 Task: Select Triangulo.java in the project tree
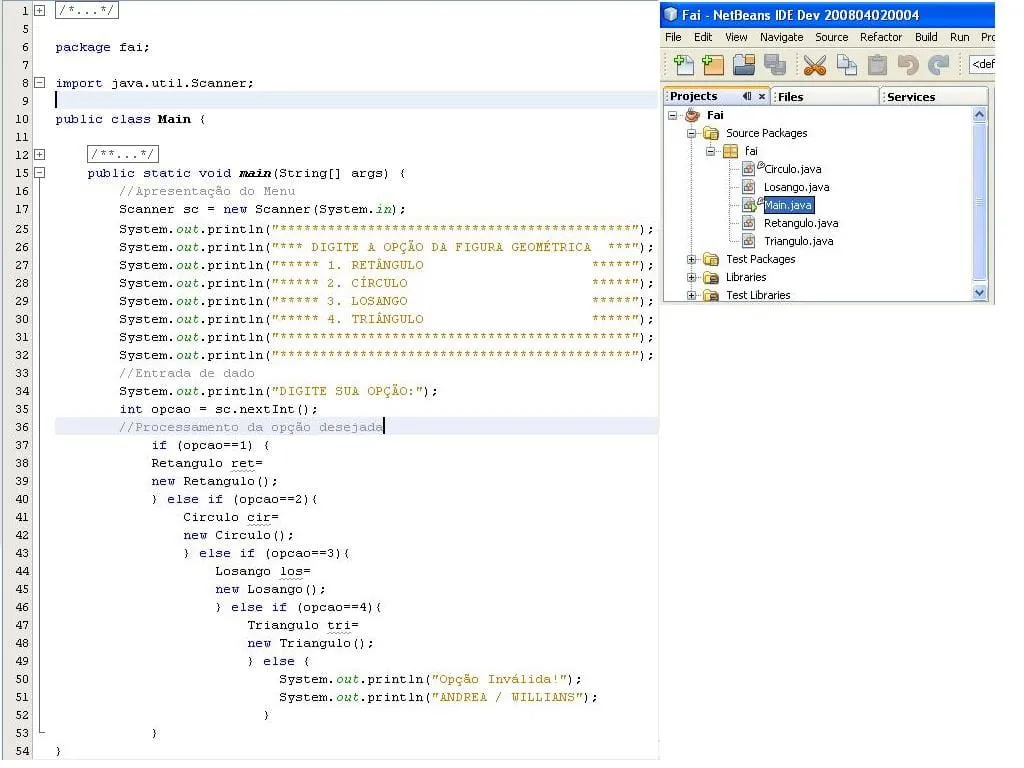coord(798,241)
